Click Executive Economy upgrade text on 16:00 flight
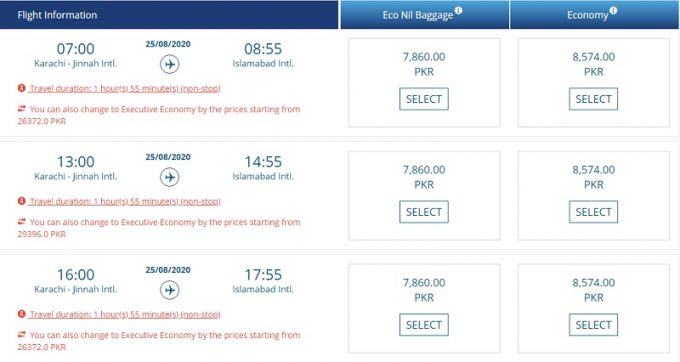 [159, 341]
